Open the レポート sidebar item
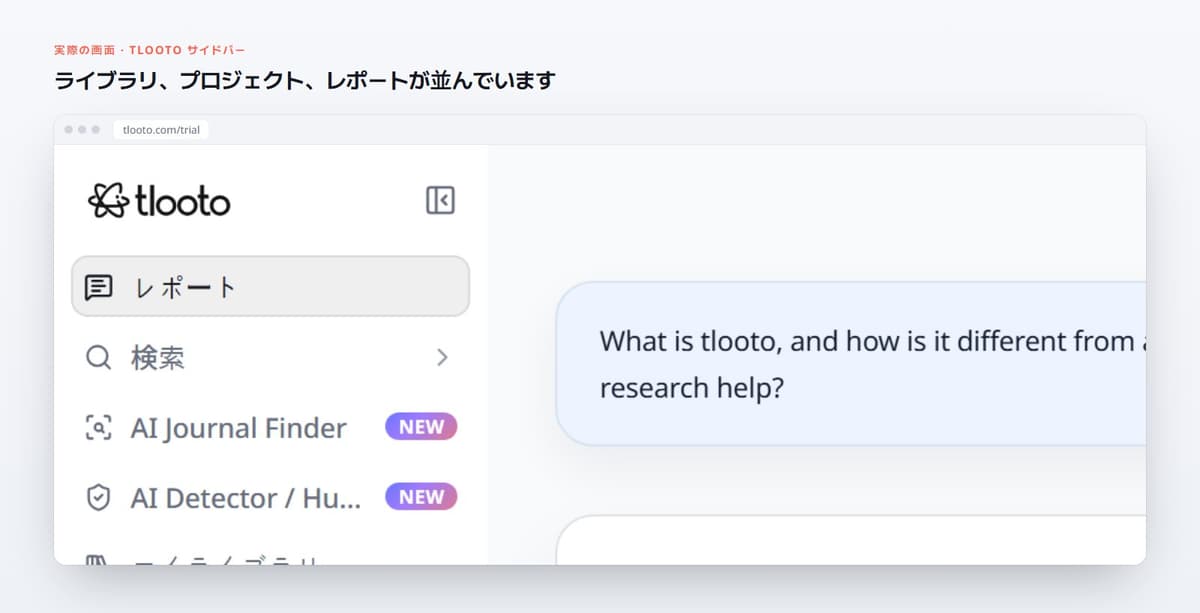The height and width of the screenshot is (613, 1200). click(270, 286)
